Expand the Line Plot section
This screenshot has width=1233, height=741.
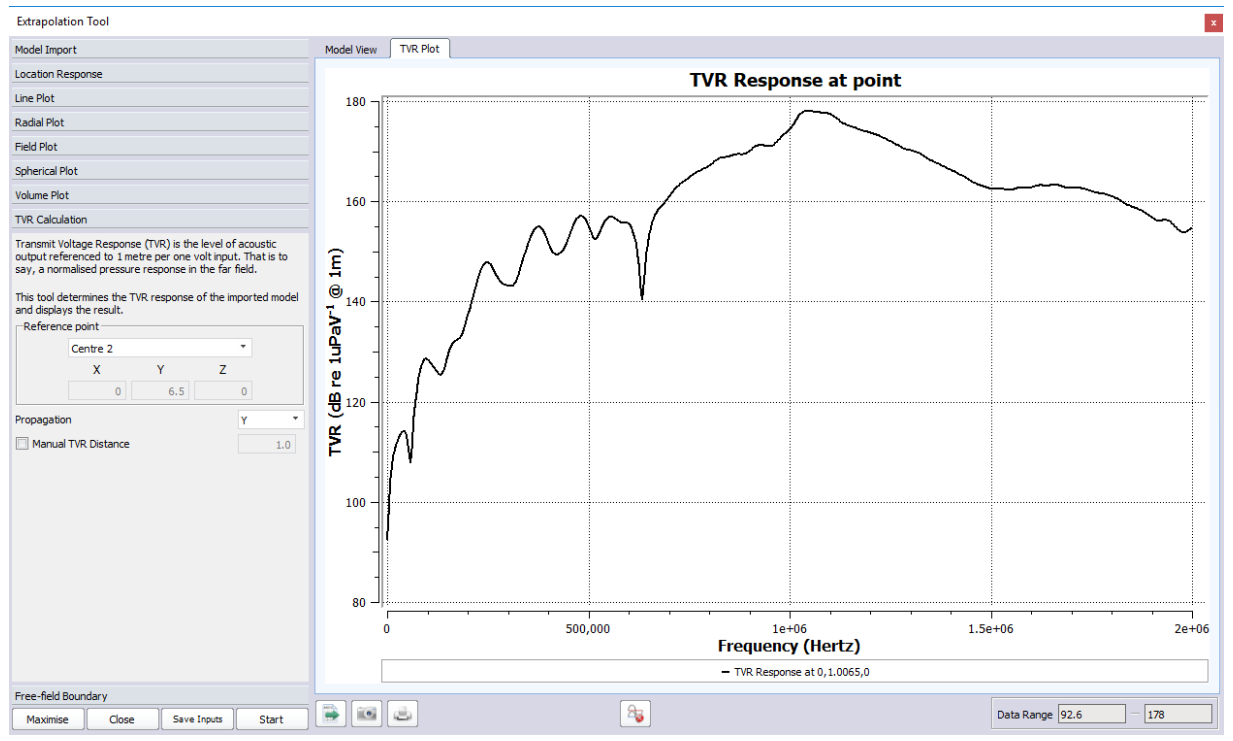pyautogui.click(x=160, y=98)
